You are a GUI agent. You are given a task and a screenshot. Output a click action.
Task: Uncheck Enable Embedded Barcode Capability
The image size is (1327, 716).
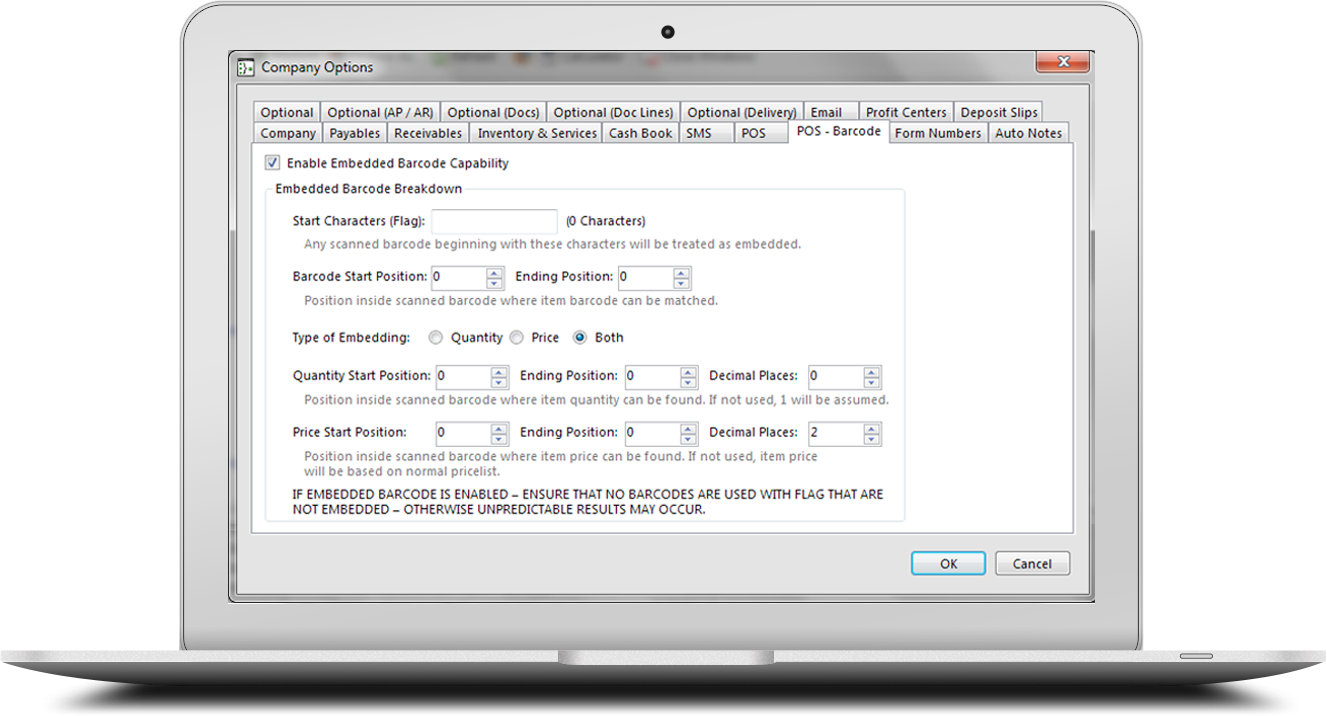272,163
